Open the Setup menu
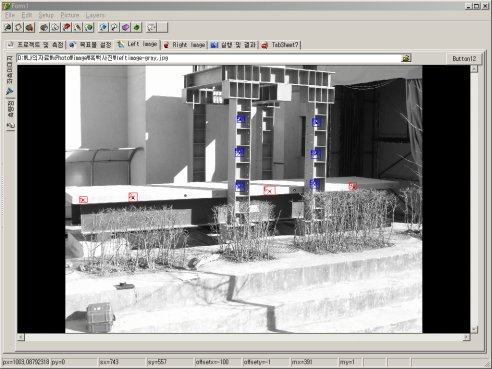The width and height of the screenshot is (492, 369). 46,15
